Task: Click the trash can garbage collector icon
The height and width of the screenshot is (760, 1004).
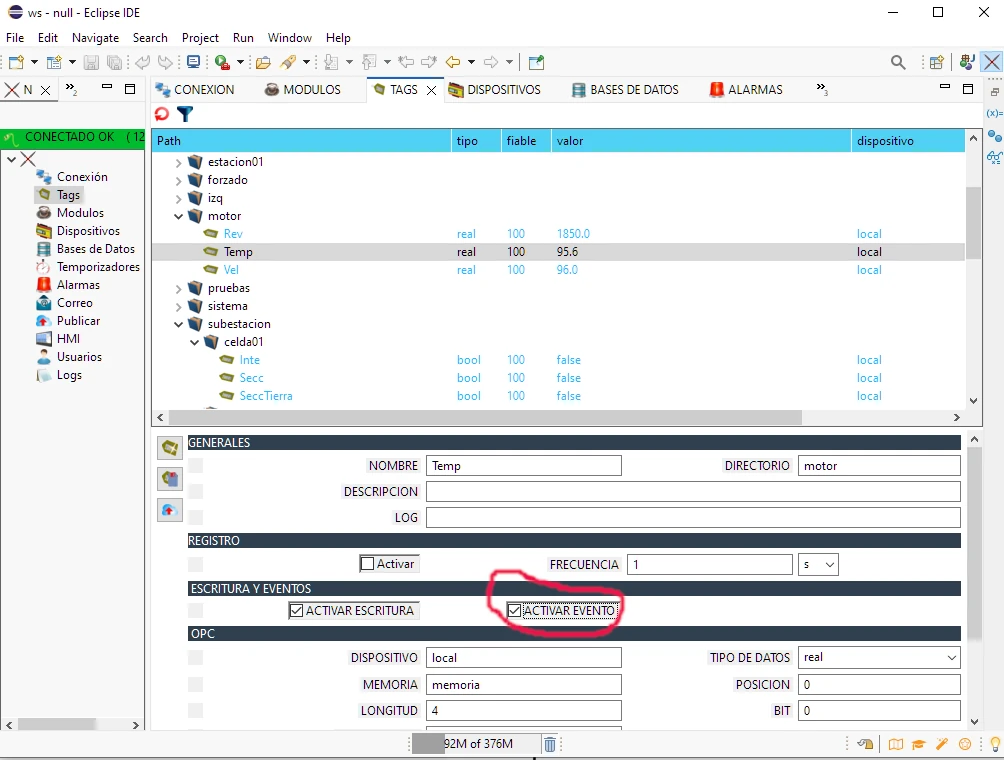Action: point(549,744)
